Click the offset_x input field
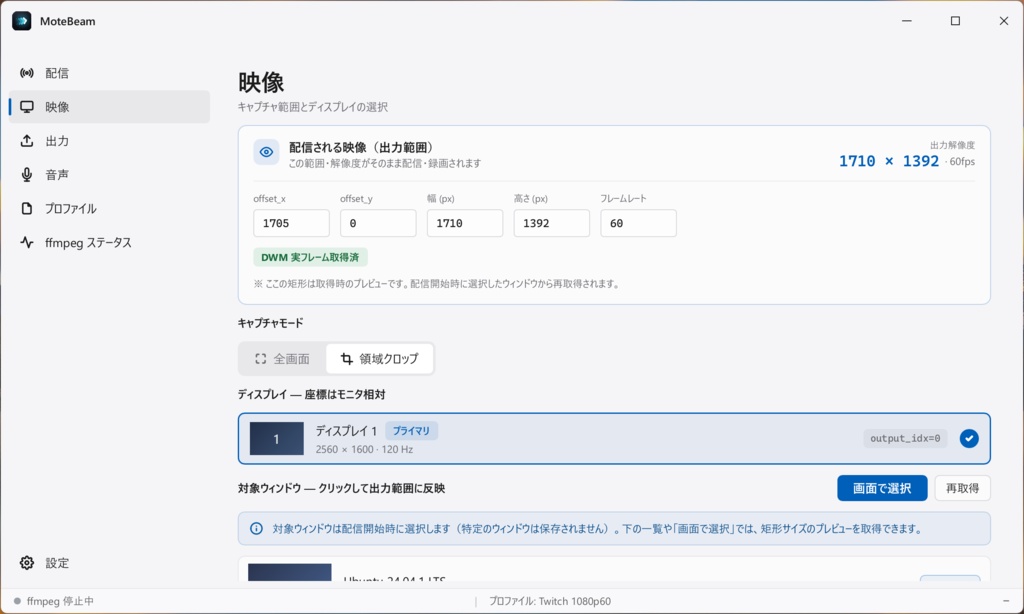Viewport: 1024px width, 614px height. [291, 223]
